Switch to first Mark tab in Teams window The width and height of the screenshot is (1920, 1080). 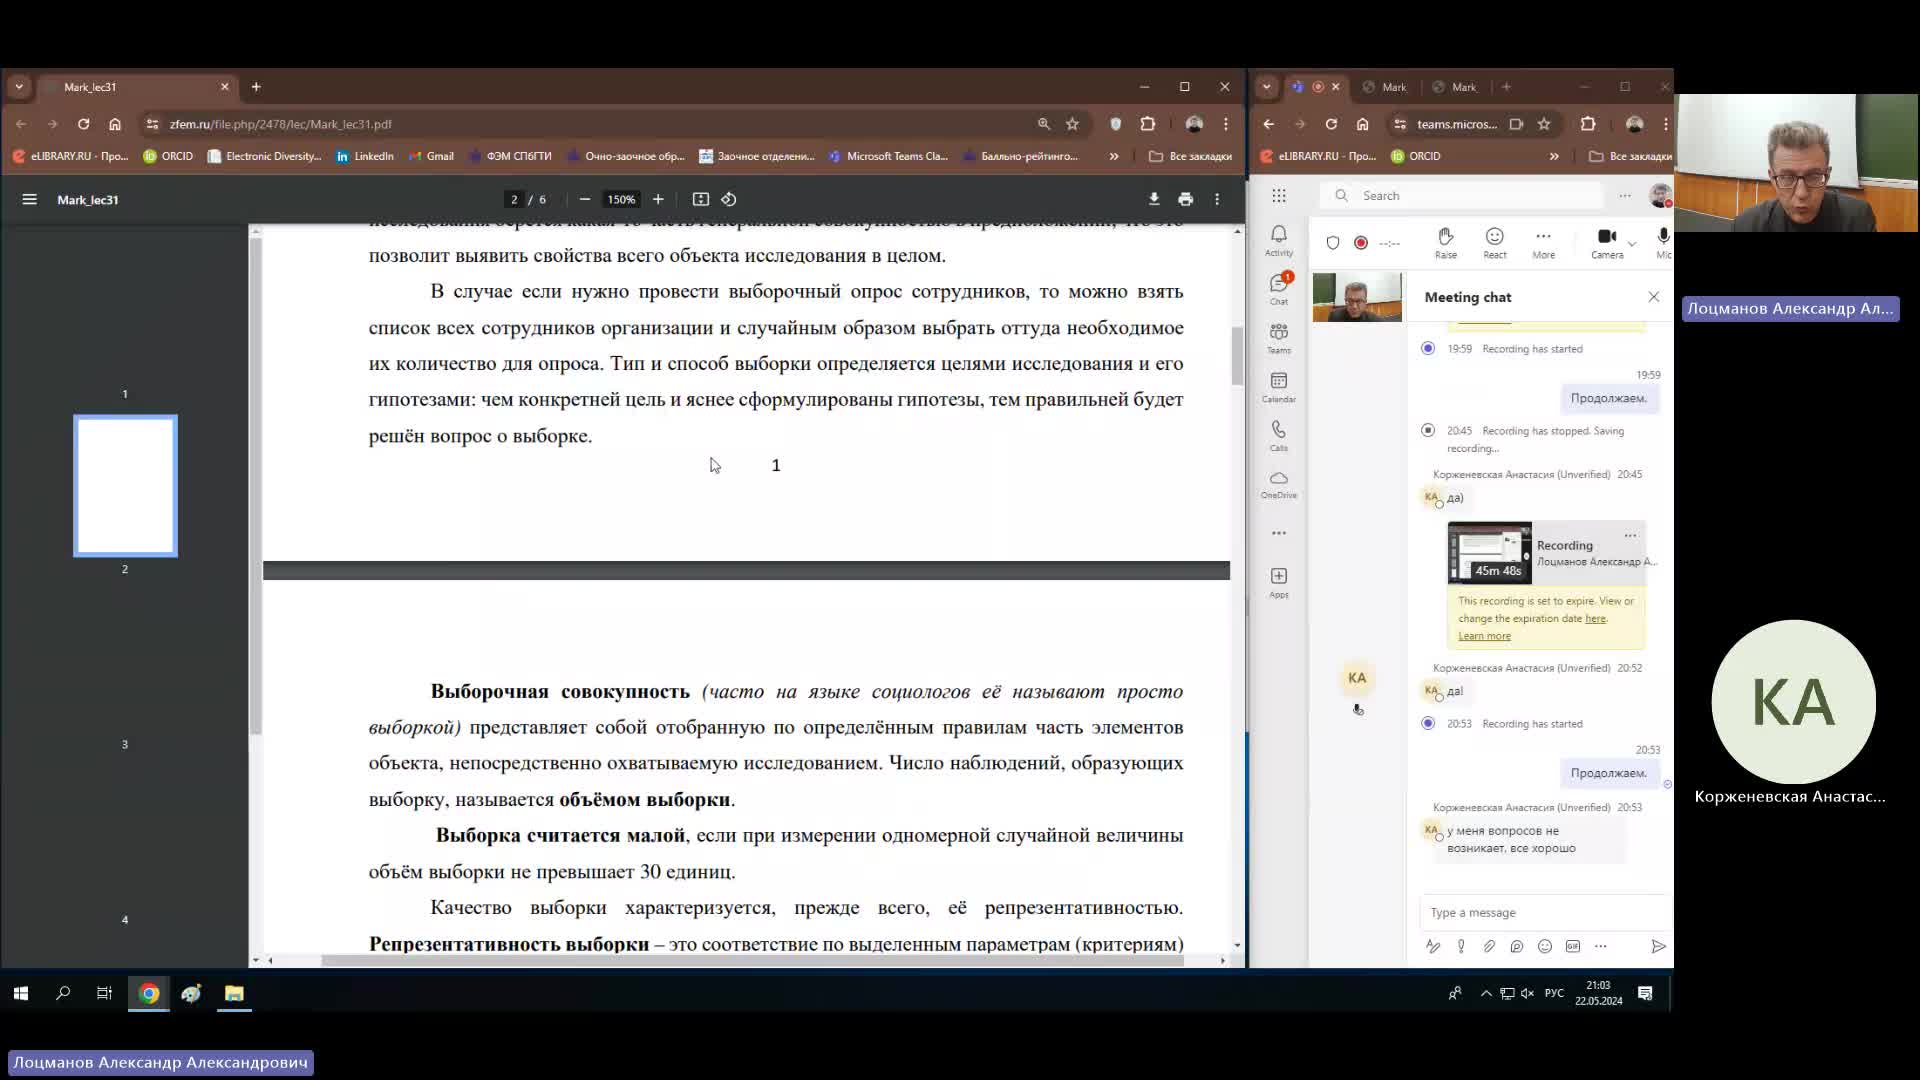pos(1386,87)
